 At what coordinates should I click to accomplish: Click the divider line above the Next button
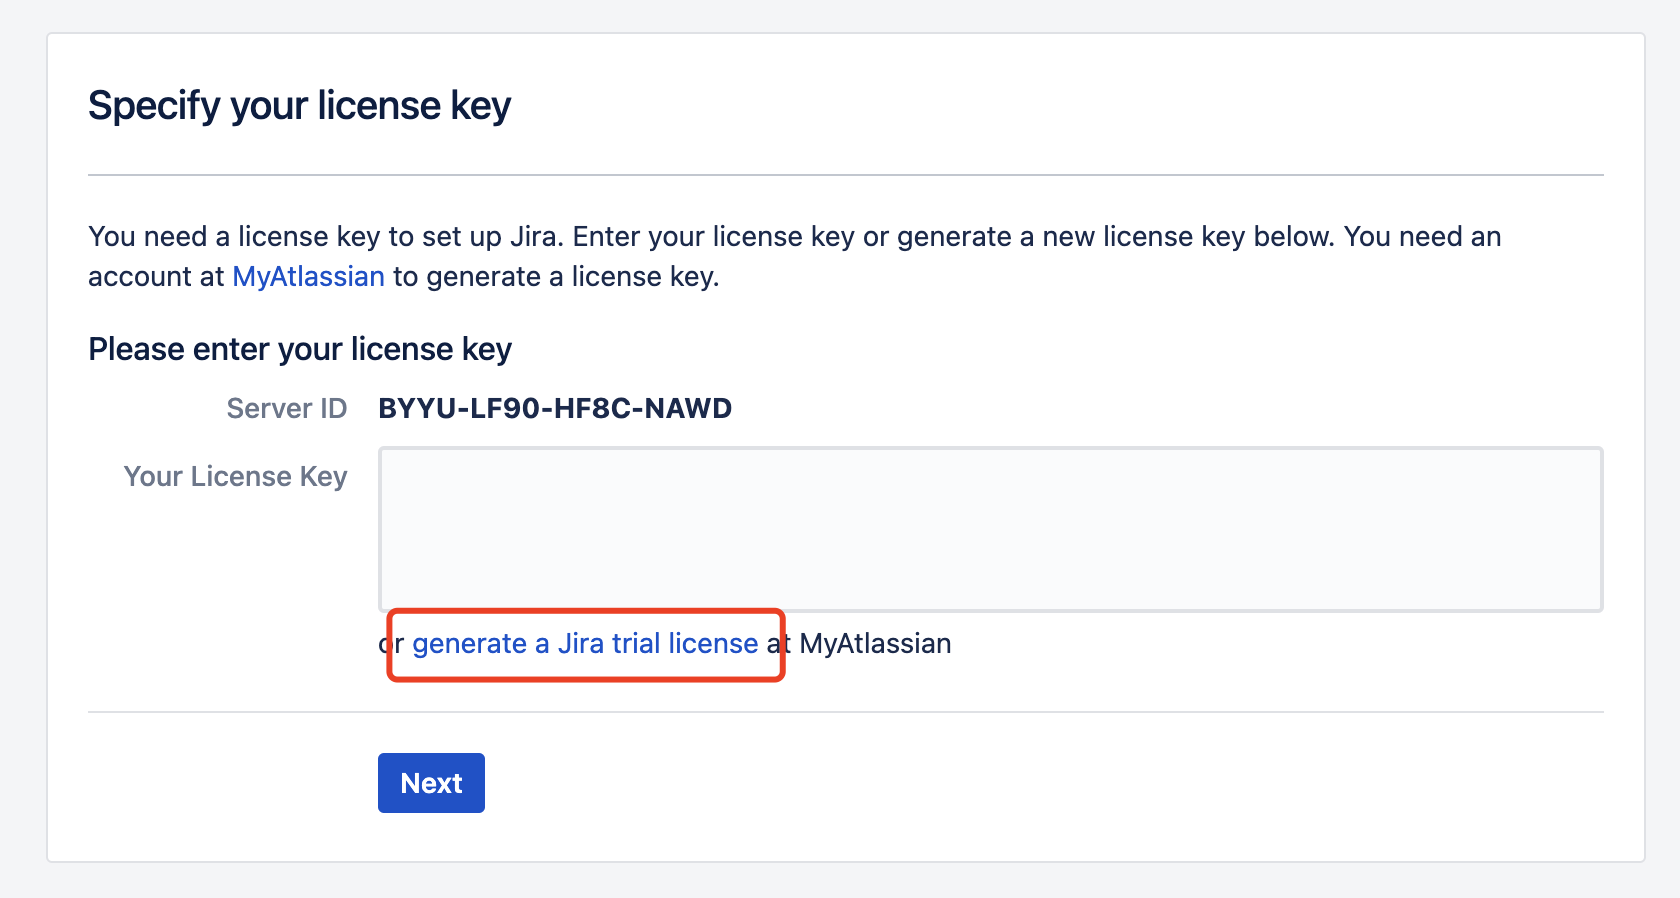coord(845,712)
